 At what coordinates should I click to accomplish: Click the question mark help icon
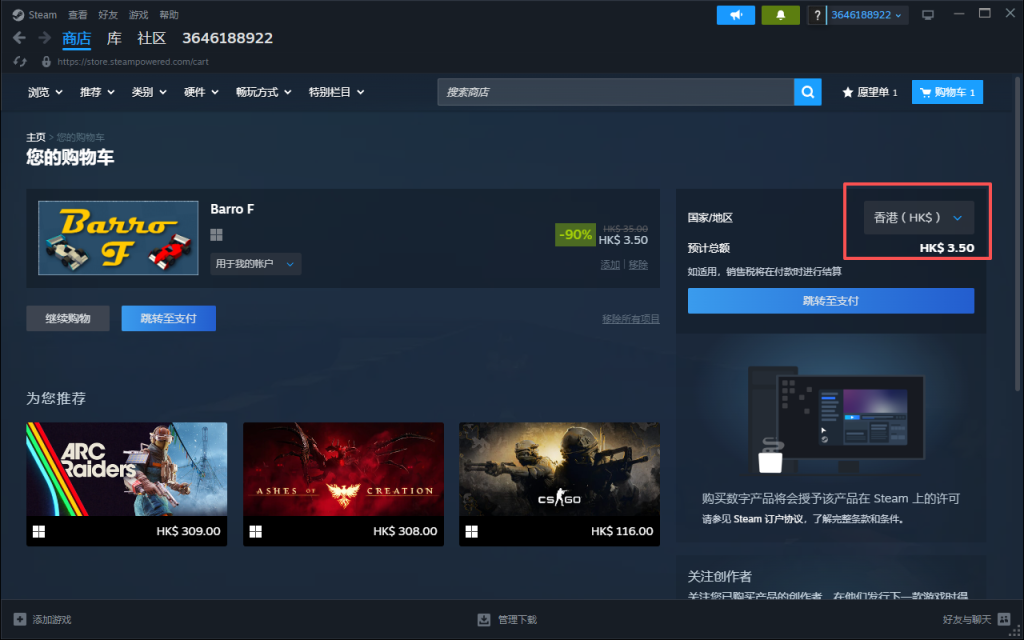click(x=818, y=15)
